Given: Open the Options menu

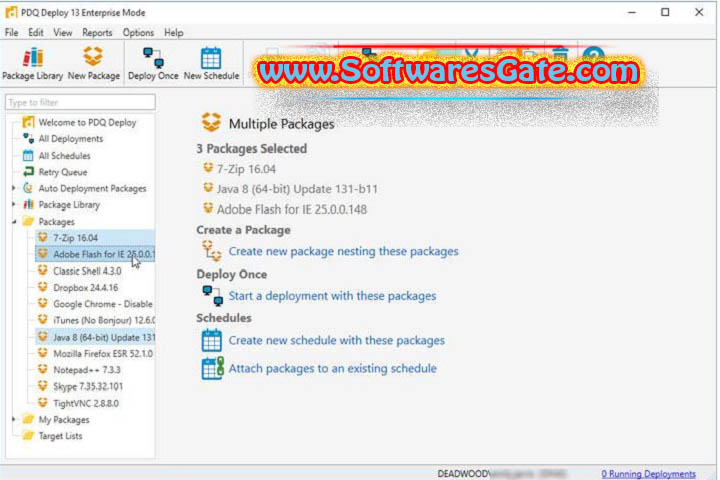Looking at the screenshot, I should coord(138,33).
